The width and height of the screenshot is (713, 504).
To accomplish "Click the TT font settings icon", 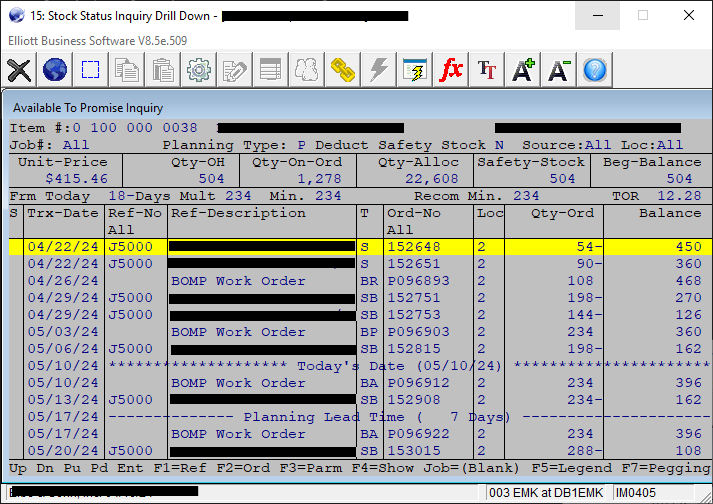I will pyautogui.click(x=487, y=70).
